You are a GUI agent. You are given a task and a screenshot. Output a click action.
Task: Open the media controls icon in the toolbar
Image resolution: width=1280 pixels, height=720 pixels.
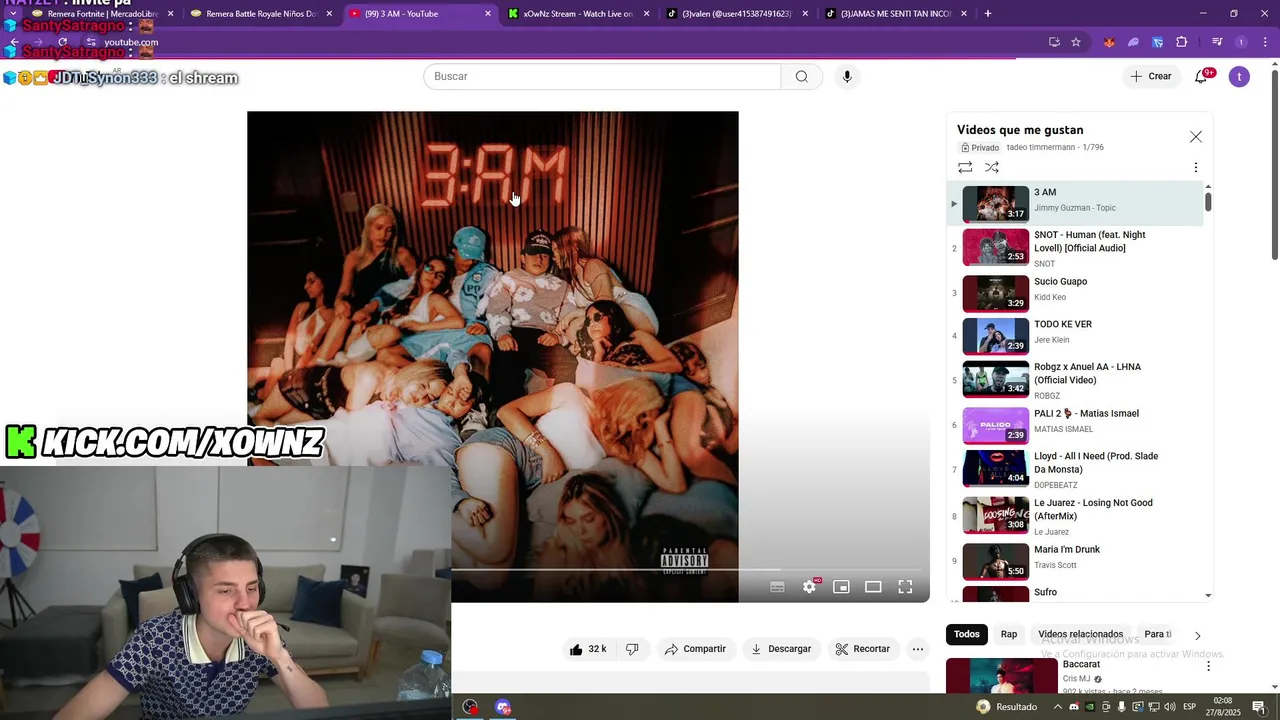[x=1217, y=42]
